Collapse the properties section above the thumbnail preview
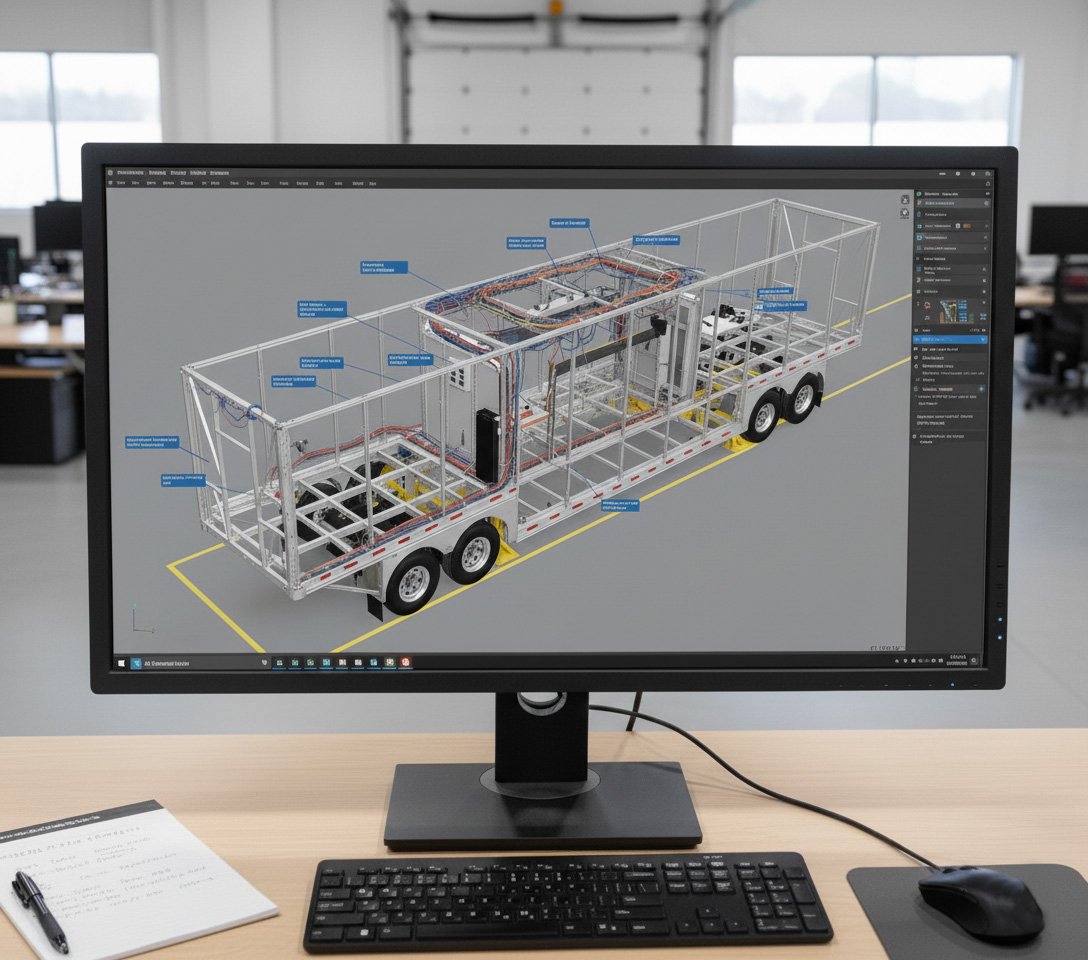1088x960 pixels. coord(920,292)
